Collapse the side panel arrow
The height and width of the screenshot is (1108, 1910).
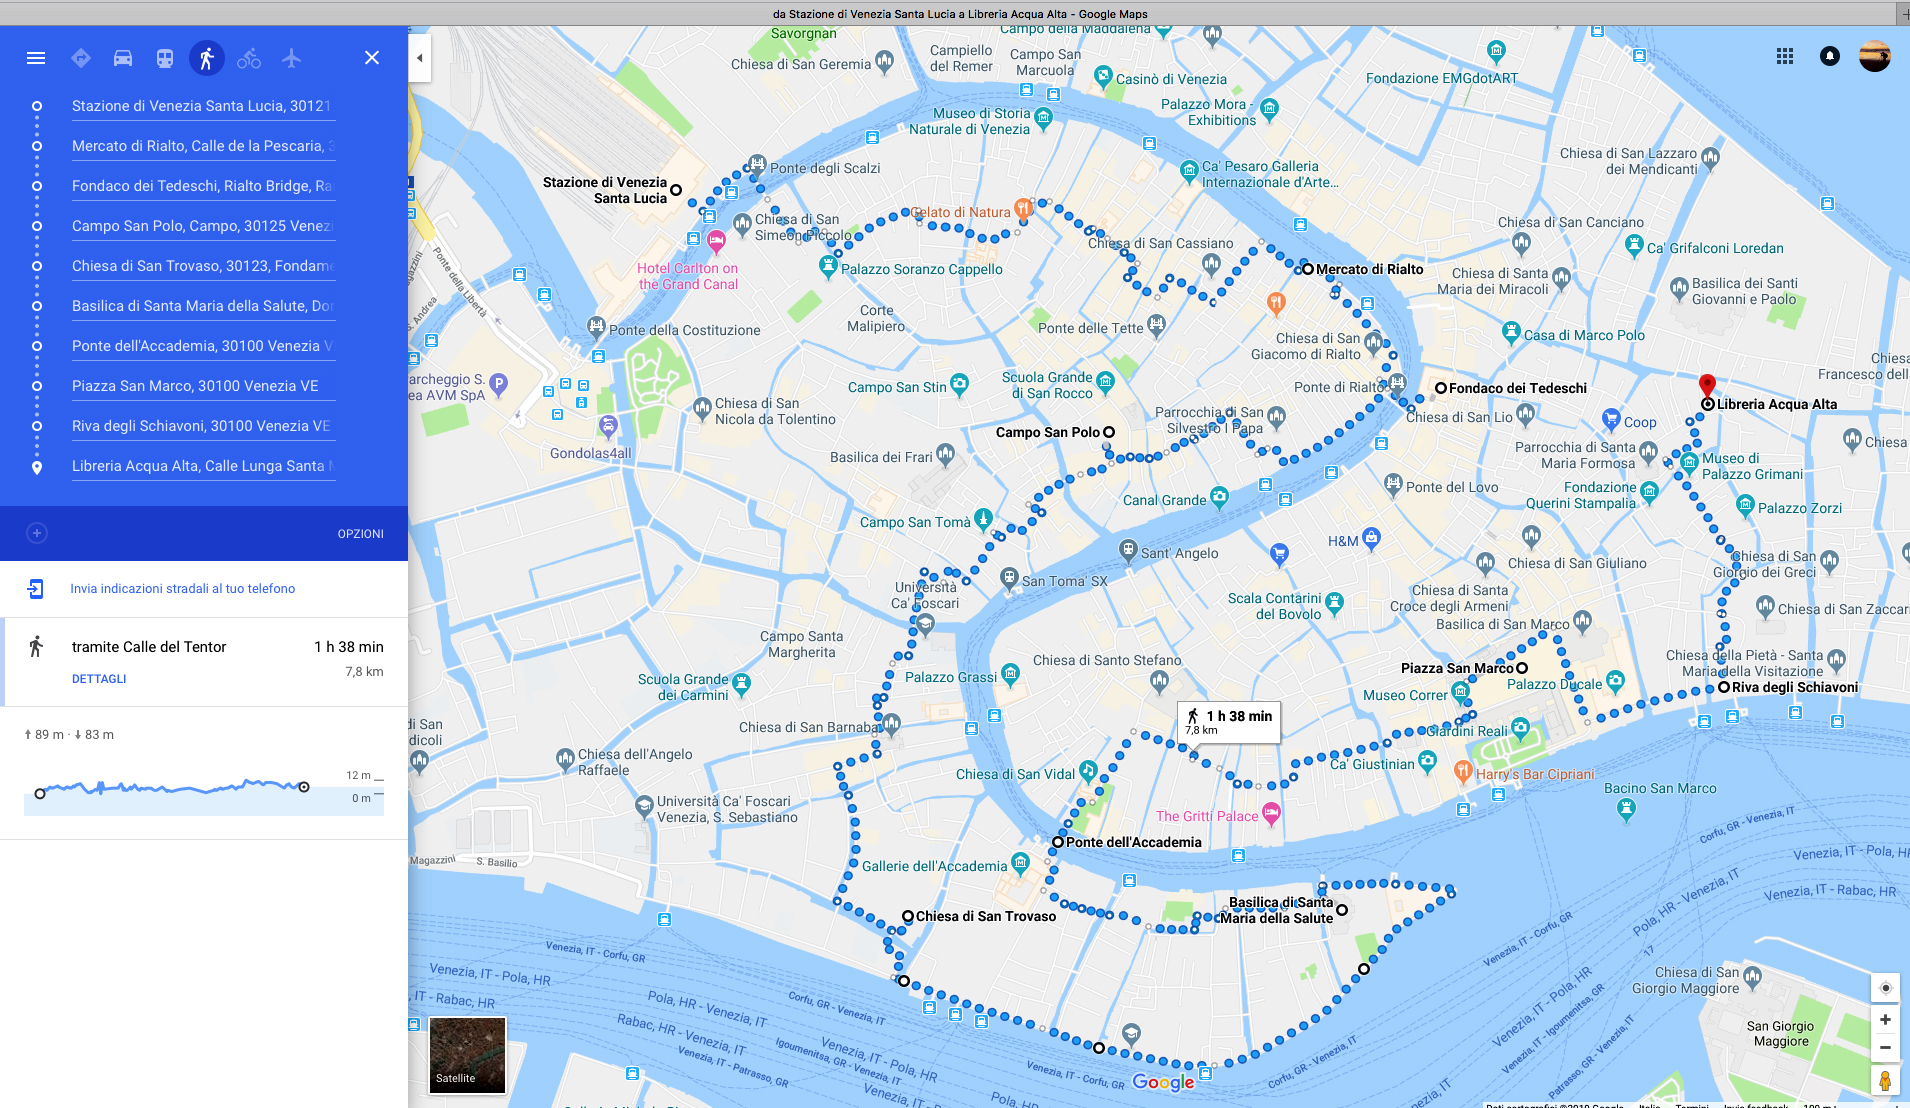click(420, 58)
